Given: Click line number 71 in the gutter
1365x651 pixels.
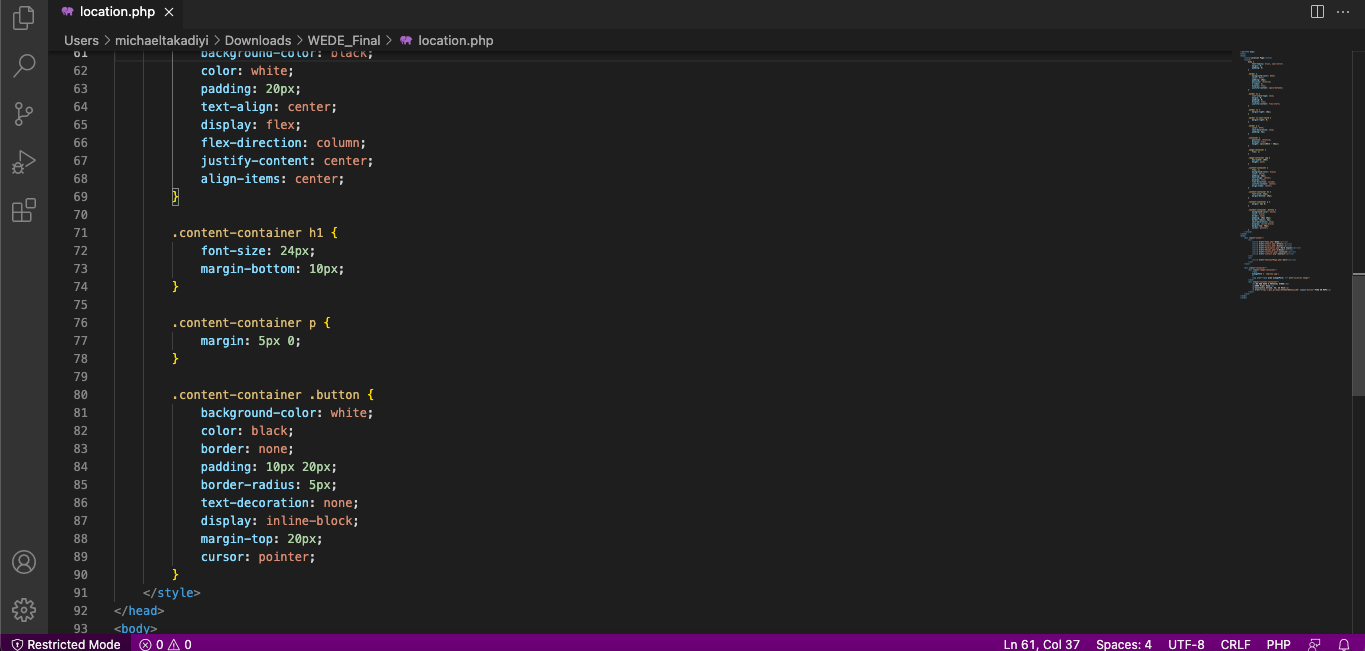Looking at the screenshot, I should [80, 232].
